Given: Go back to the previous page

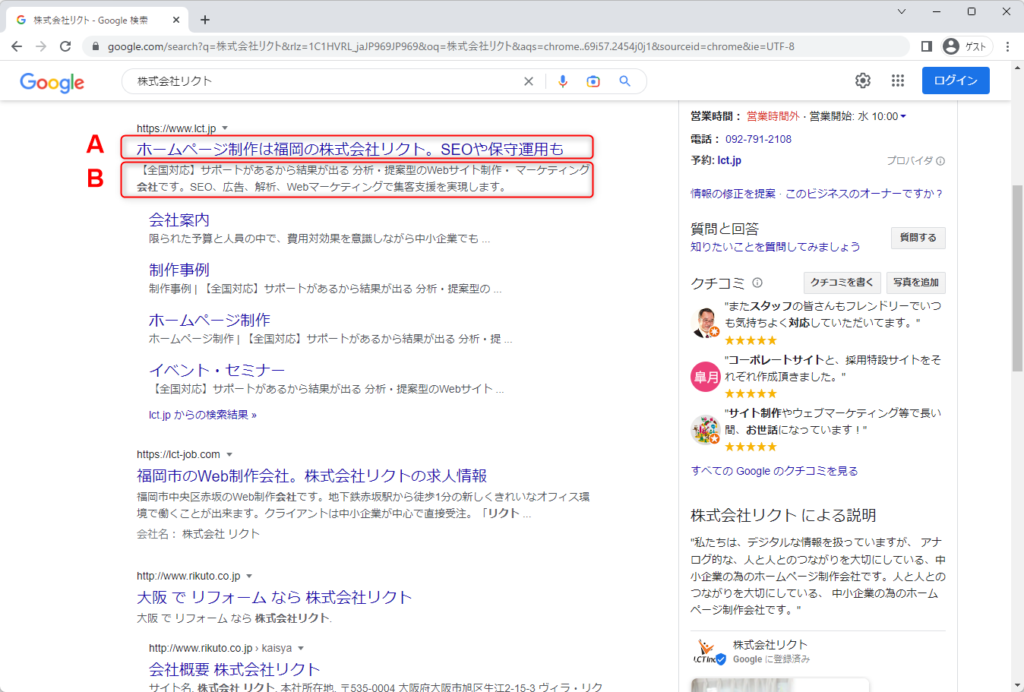Looking at the screenshot, I should [17, 46].
